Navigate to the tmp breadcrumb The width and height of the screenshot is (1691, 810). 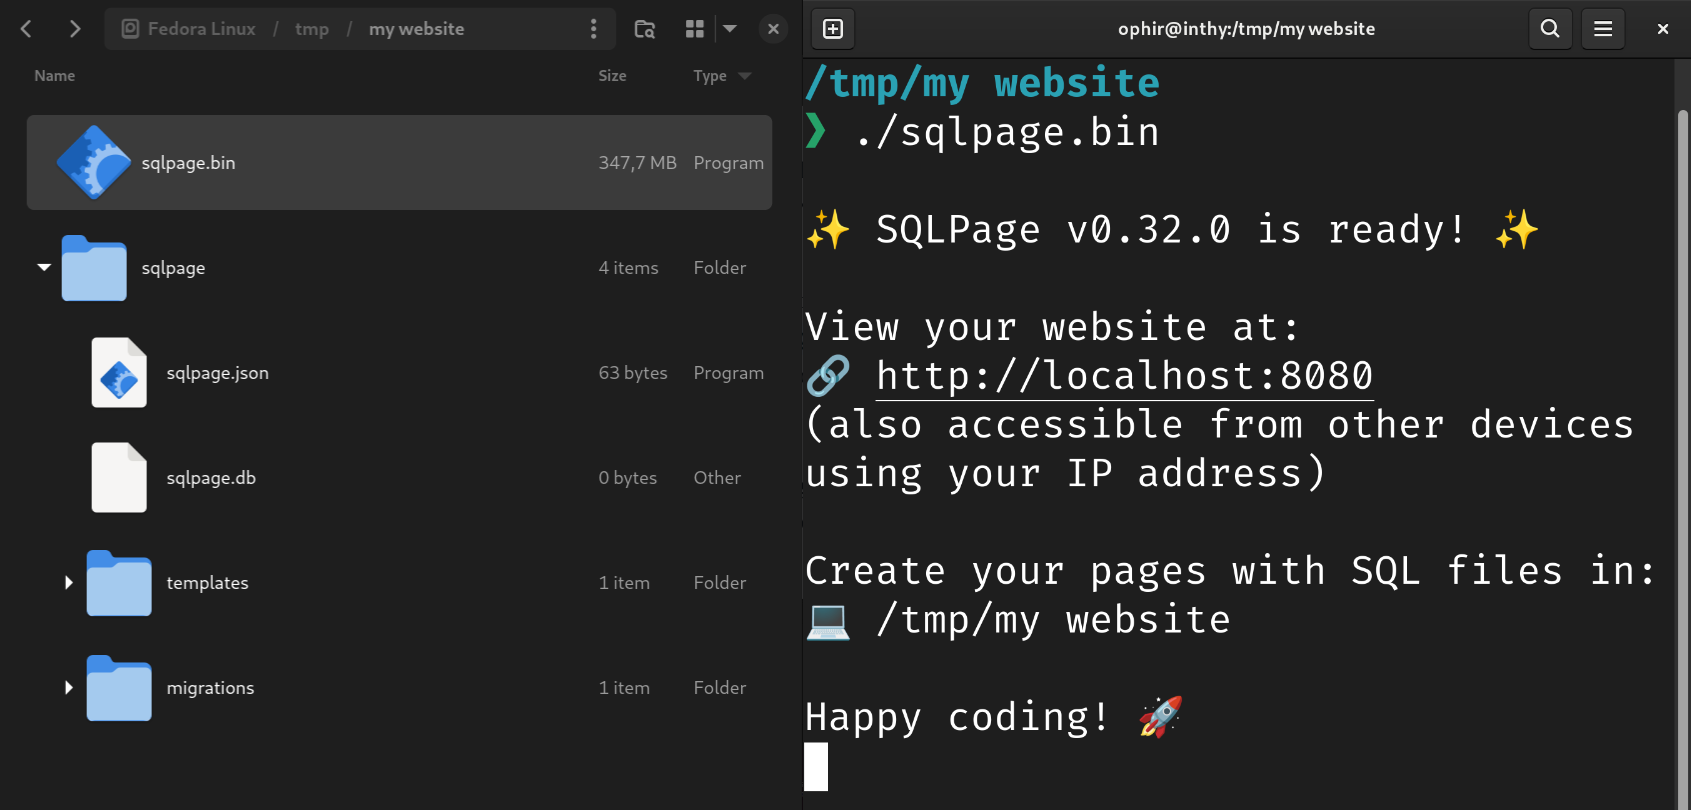click(312, 29)
